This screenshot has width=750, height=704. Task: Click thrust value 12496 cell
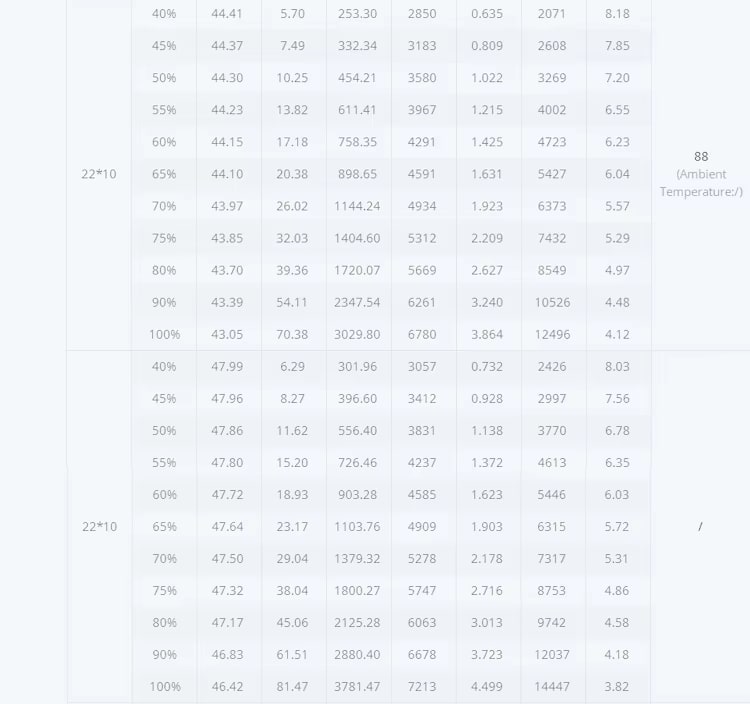[552, 334]
